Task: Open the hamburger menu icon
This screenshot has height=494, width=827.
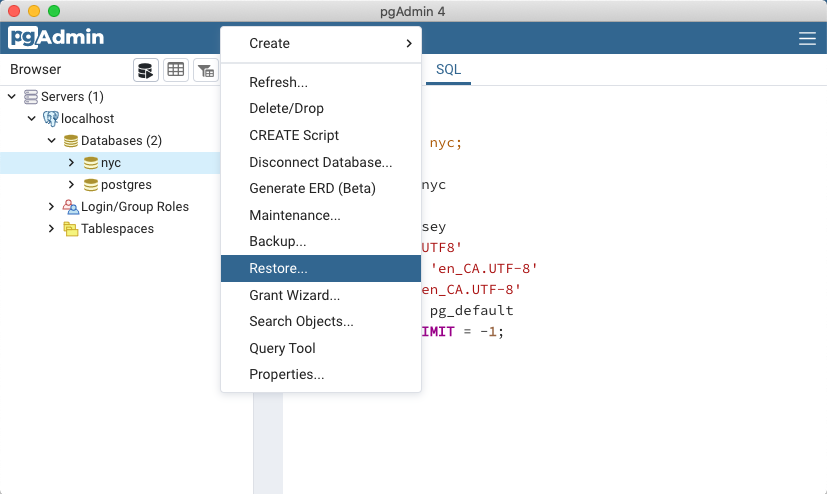Action: 807,39
